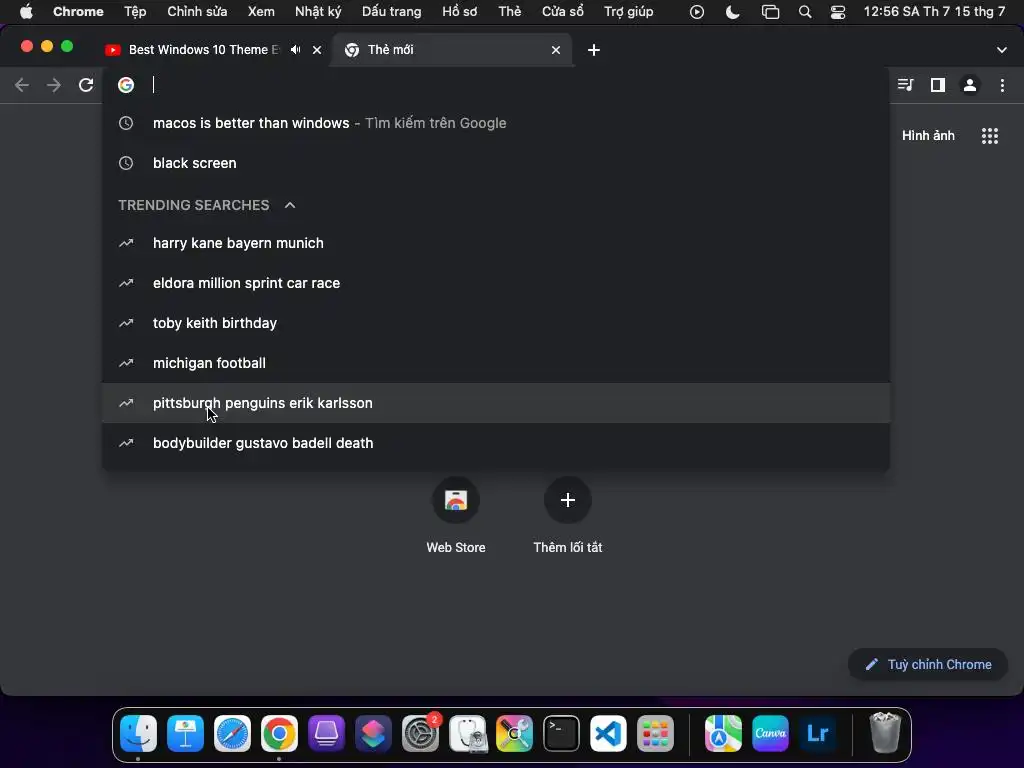Collapse the Trending Searches section
1024x768 pixels.
(290, 205)
